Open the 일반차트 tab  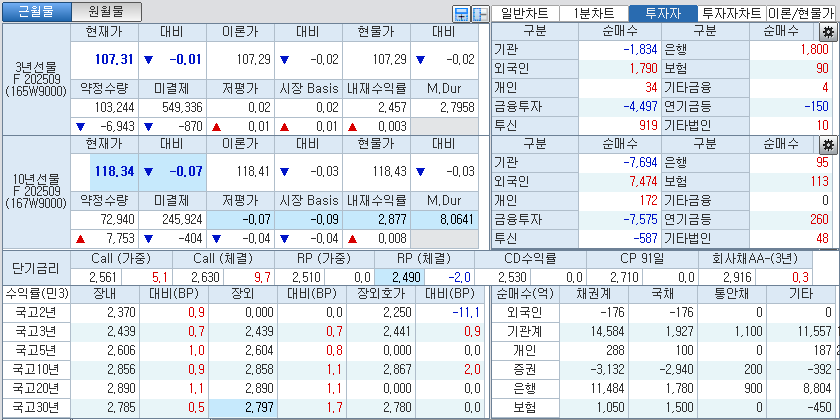pyautogui.click(x=525, y=13)
